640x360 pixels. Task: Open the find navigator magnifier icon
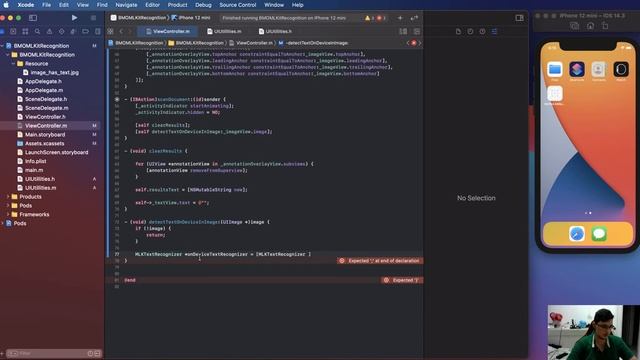[37, 31]
